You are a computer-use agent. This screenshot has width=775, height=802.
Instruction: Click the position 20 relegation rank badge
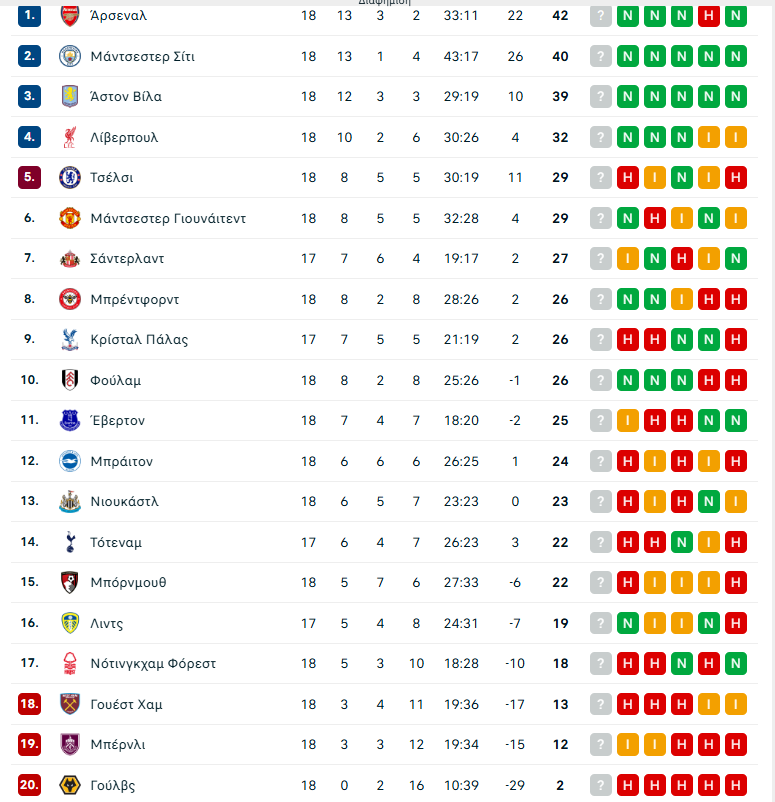pos(29,785)
